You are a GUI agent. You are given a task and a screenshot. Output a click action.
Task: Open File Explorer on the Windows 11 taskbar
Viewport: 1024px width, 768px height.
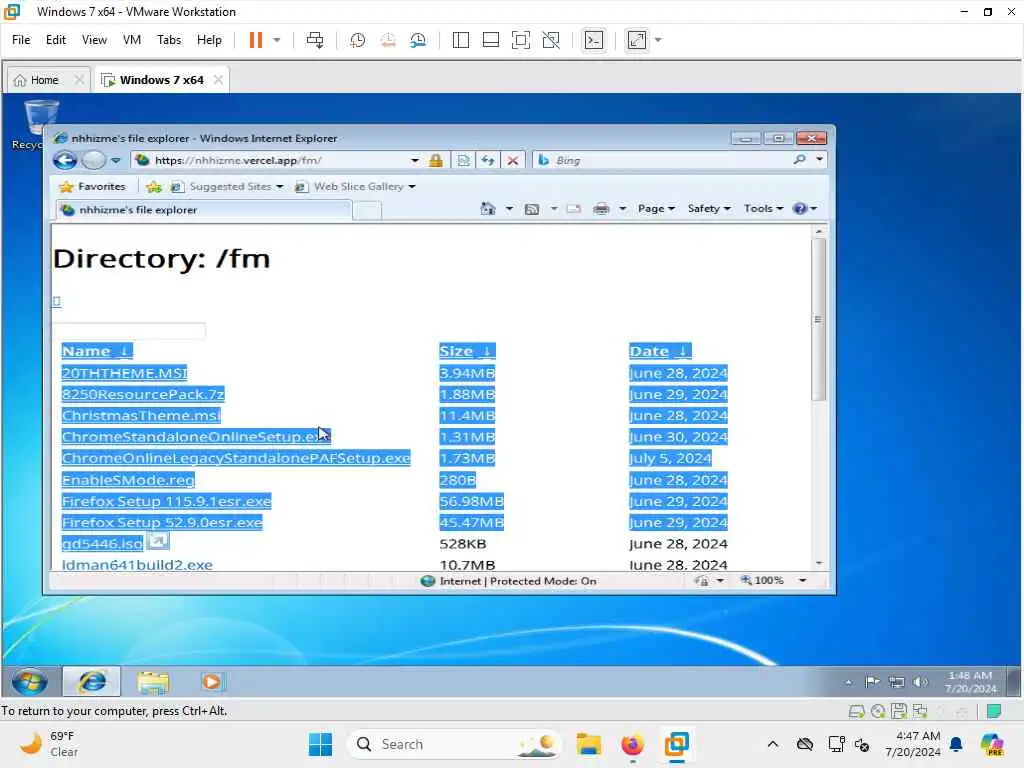coord(588,744)
